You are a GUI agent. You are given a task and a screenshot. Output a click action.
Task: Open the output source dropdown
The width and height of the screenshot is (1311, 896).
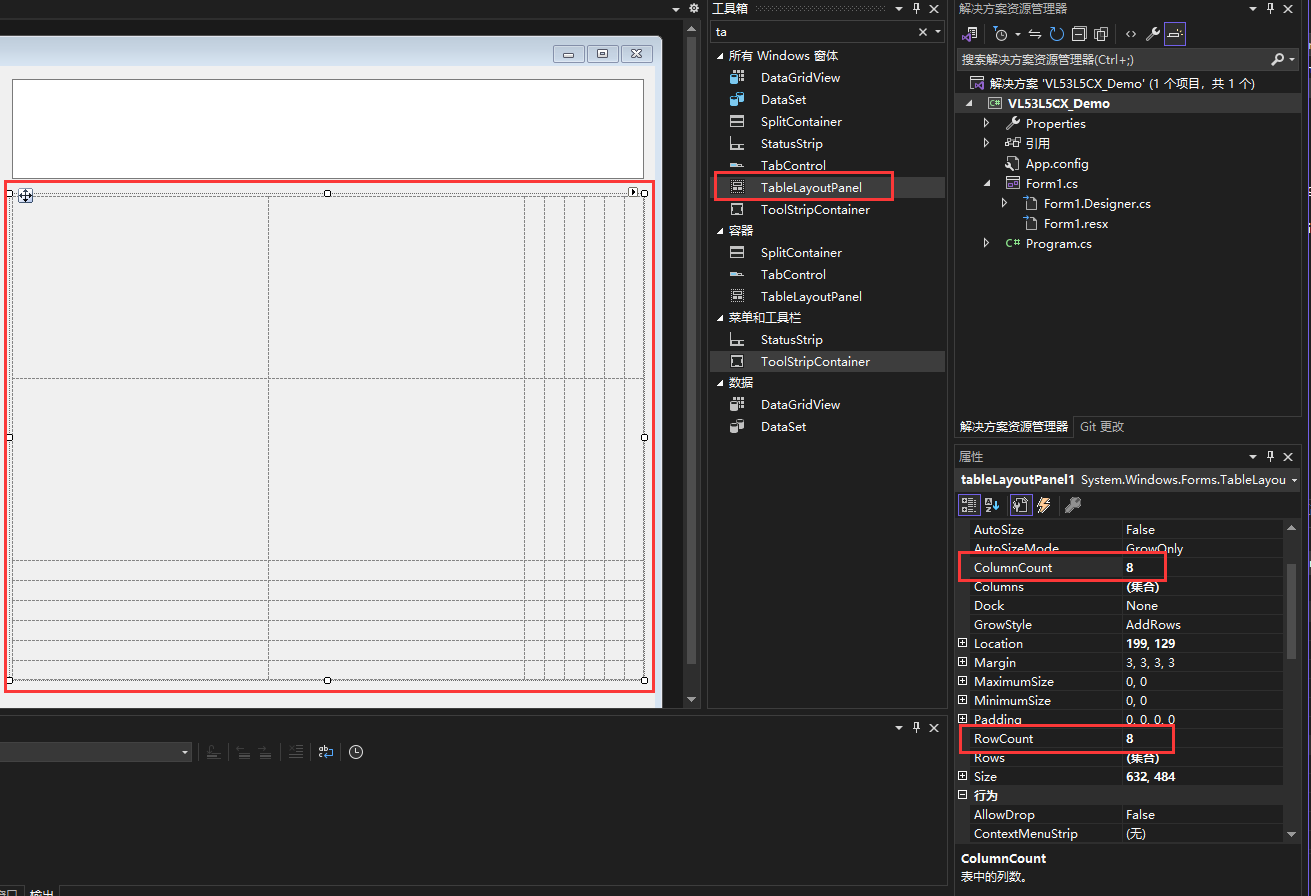pyautogui.click(x=185, y=752)
